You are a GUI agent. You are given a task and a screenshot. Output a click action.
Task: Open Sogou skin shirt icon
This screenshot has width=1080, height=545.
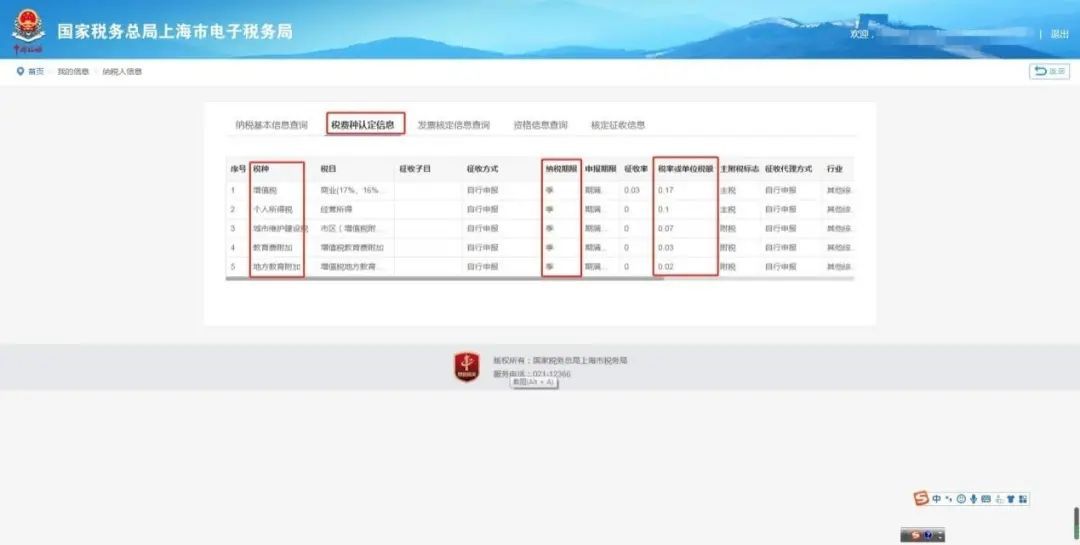coord(1010,498)
